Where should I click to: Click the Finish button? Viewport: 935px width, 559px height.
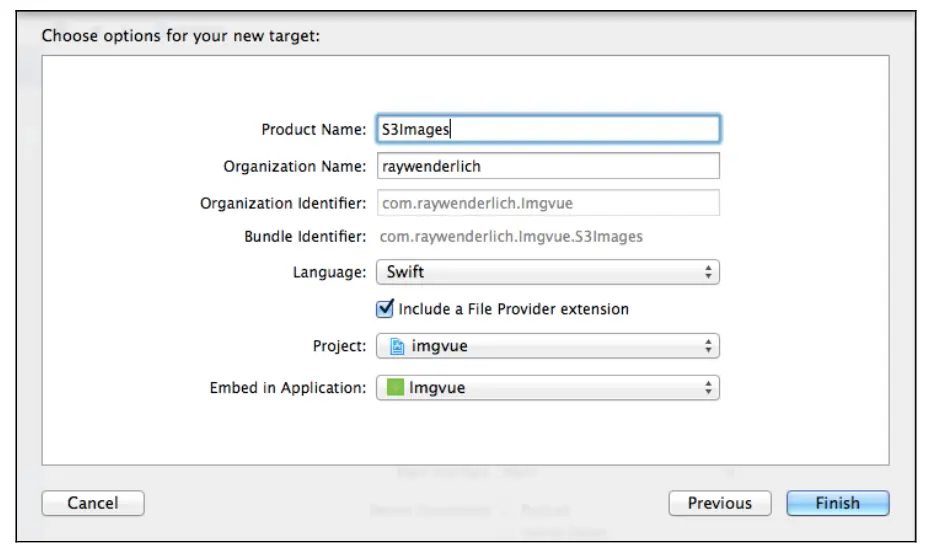pos(837,503)
